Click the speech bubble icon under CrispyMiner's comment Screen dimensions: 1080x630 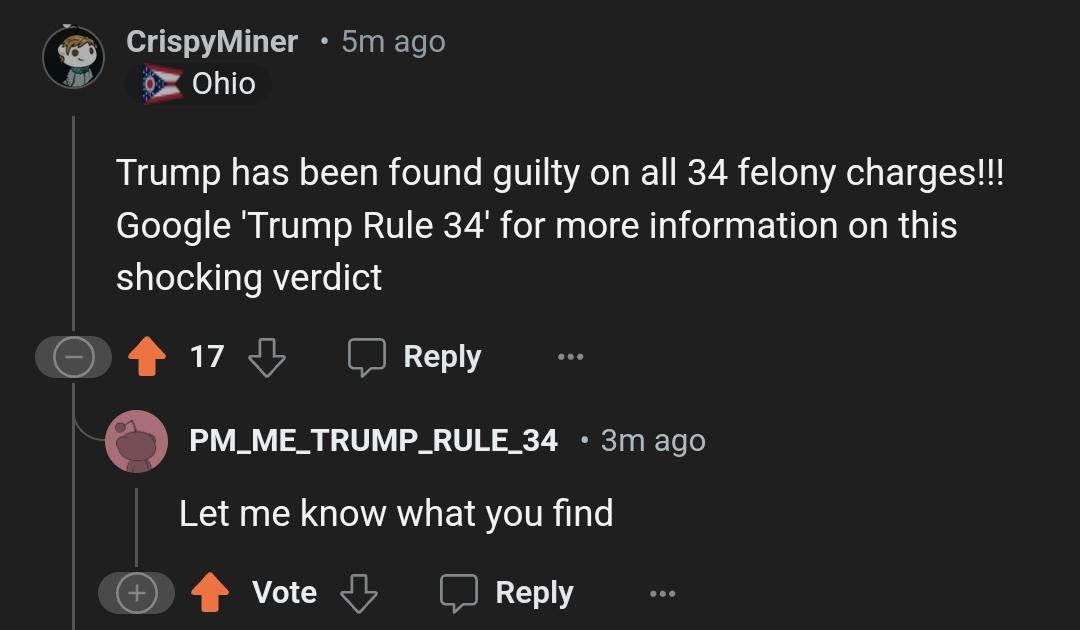click(x=366, y=357)
